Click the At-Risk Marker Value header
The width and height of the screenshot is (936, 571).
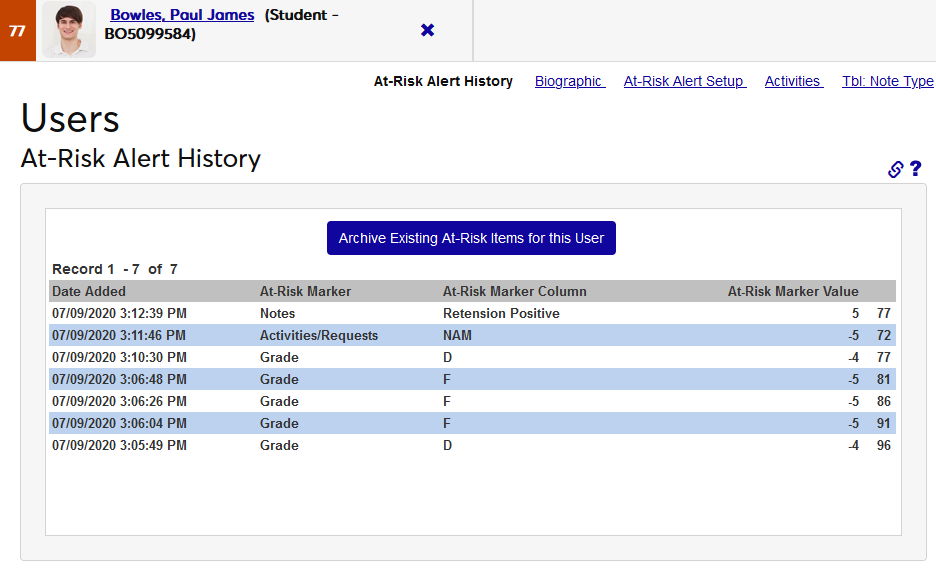click(792, 292)
